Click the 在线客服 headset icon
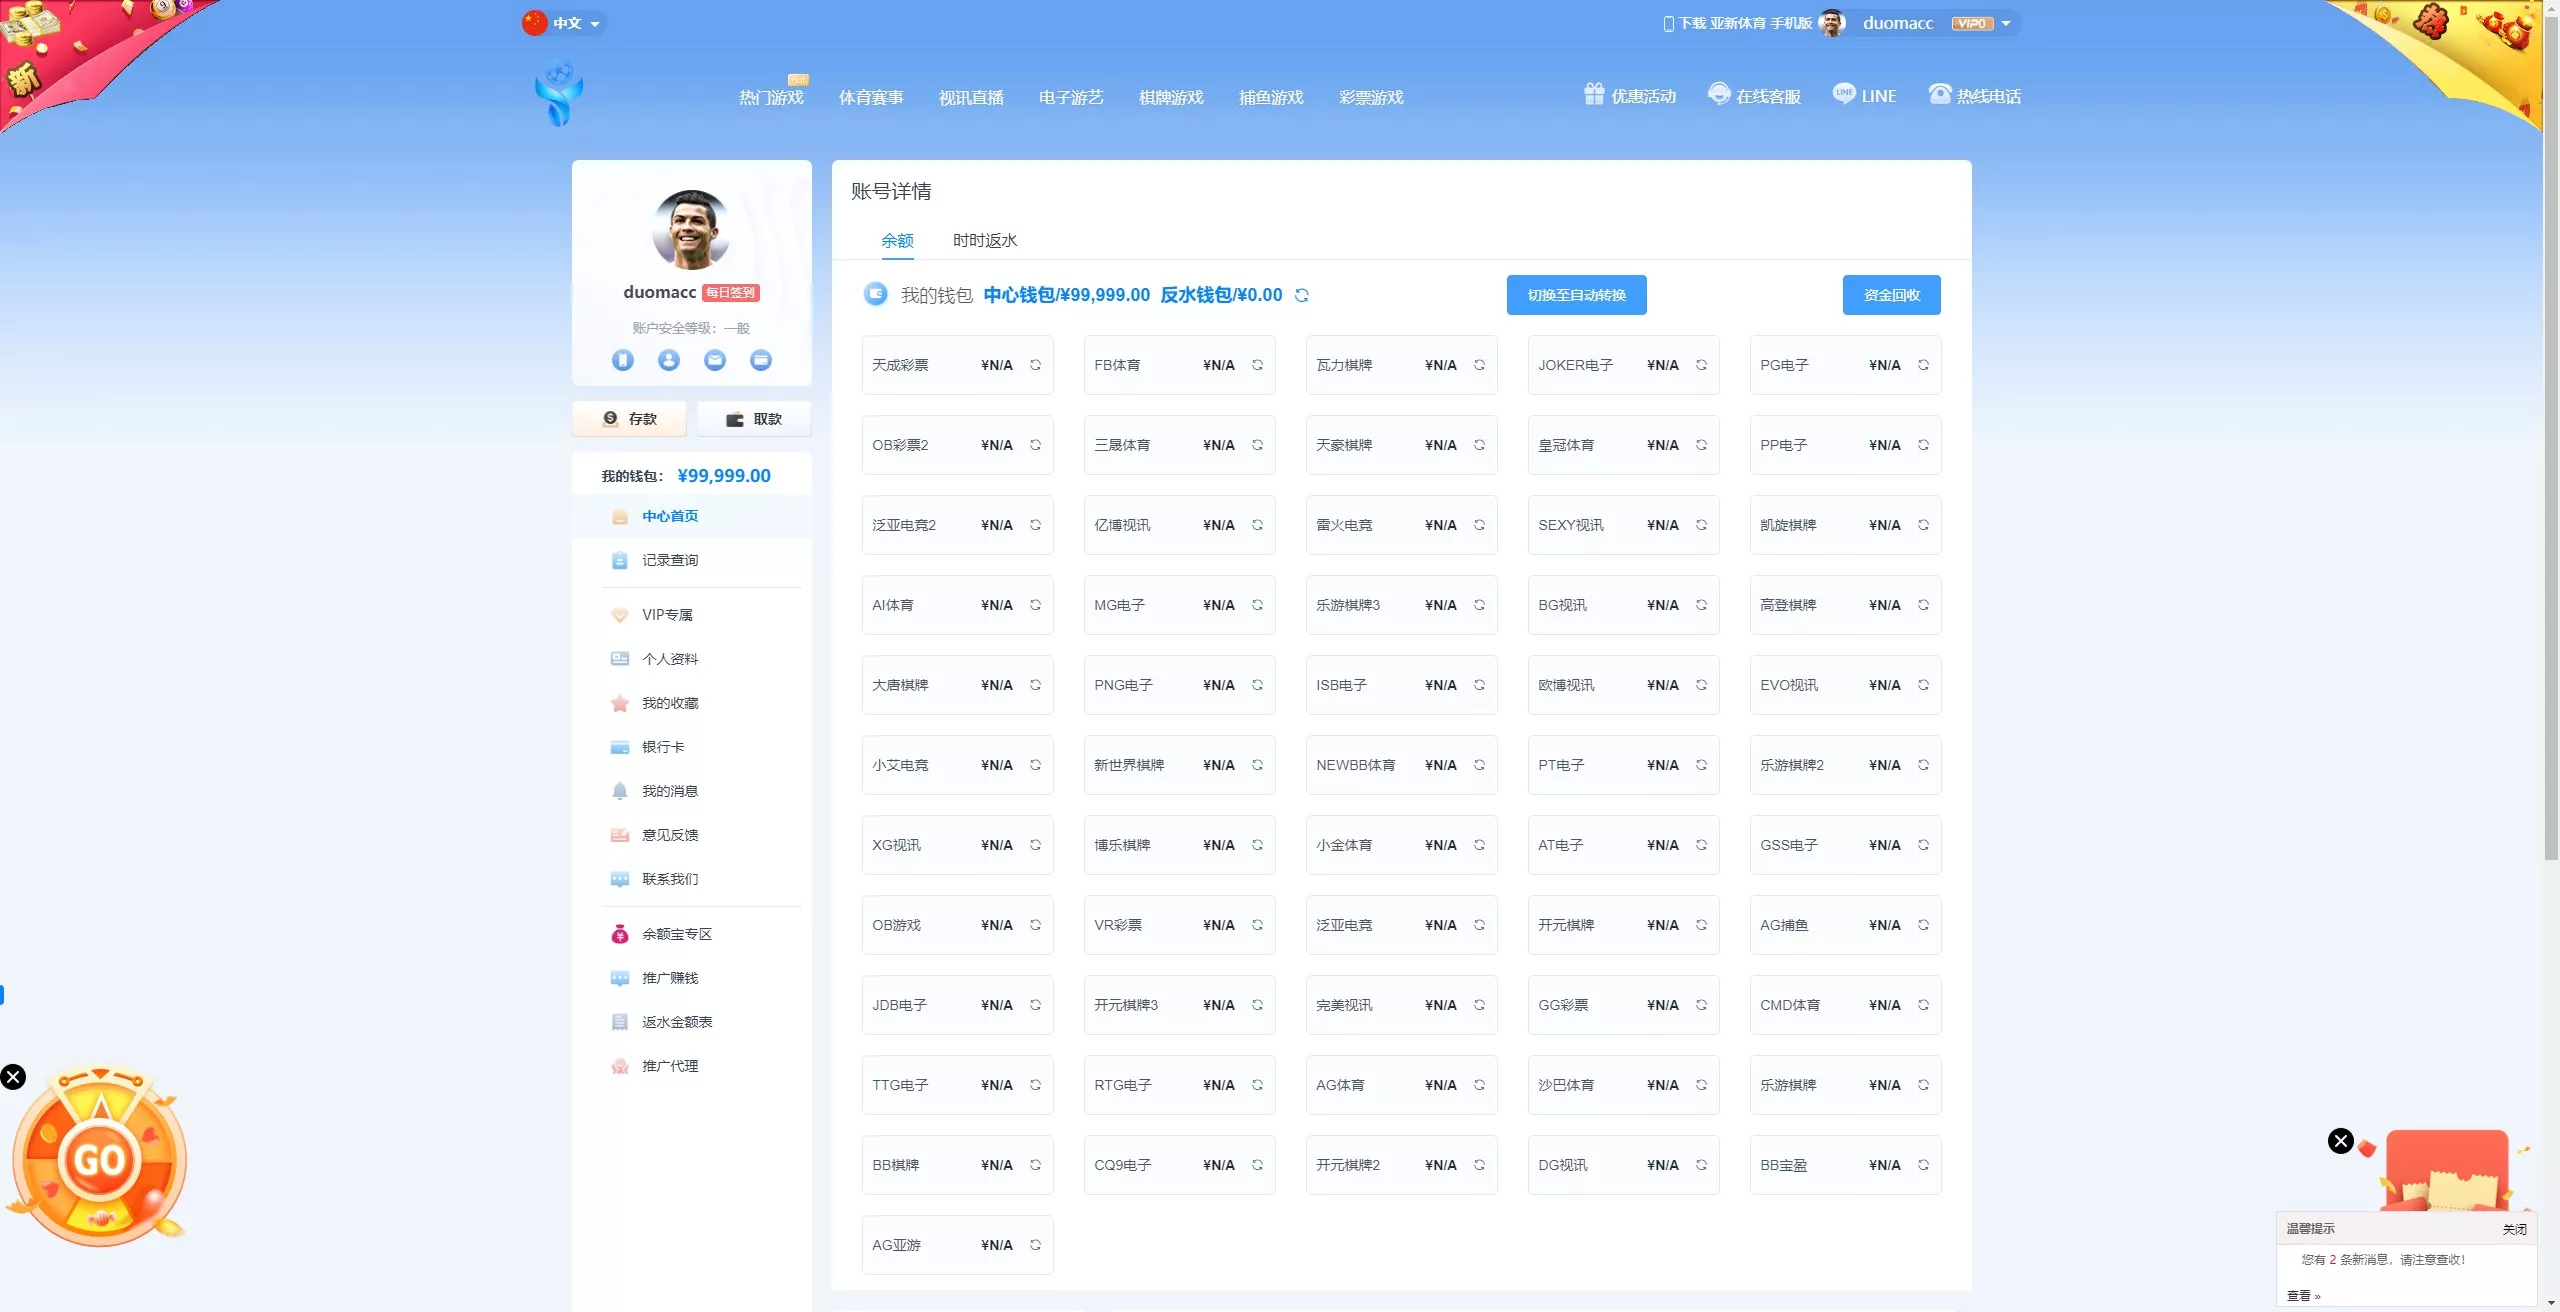The height and width of the screenshot is (1312, 2560). [x=1719, y=94]
